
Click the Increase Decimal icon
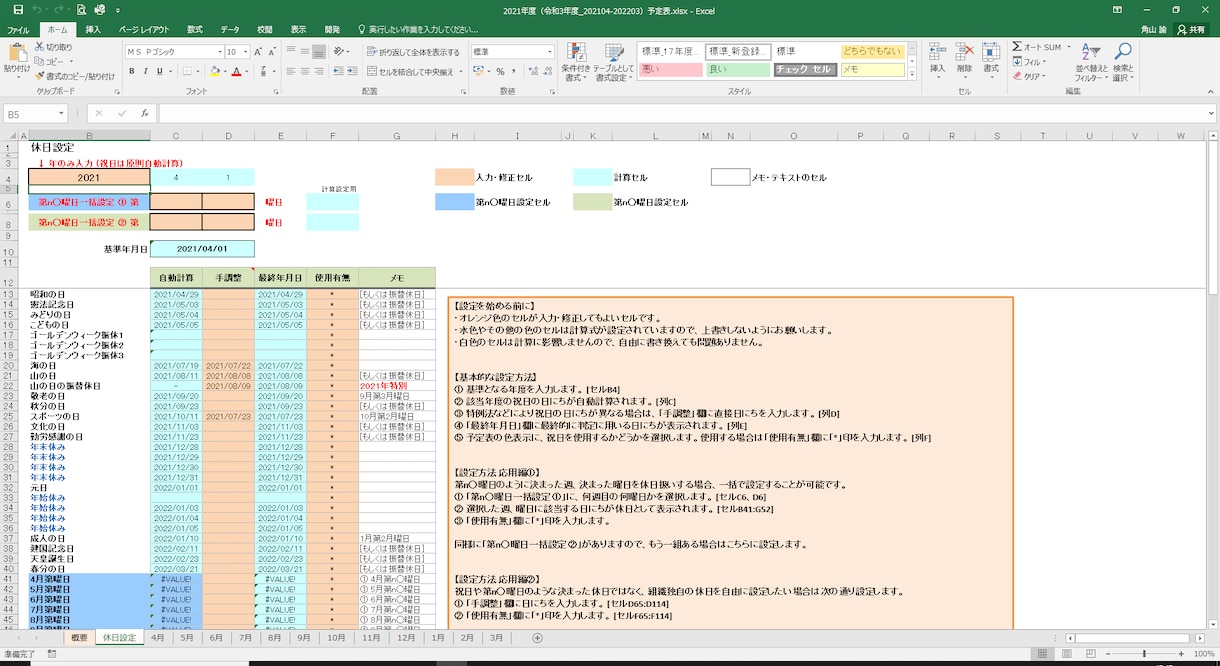pos(532,72)
